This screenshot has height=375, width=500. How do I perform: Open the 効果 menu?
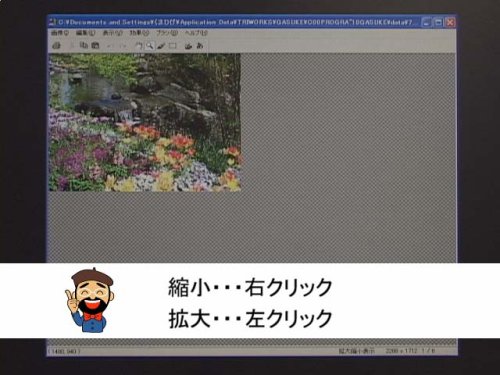coord(139,33)
